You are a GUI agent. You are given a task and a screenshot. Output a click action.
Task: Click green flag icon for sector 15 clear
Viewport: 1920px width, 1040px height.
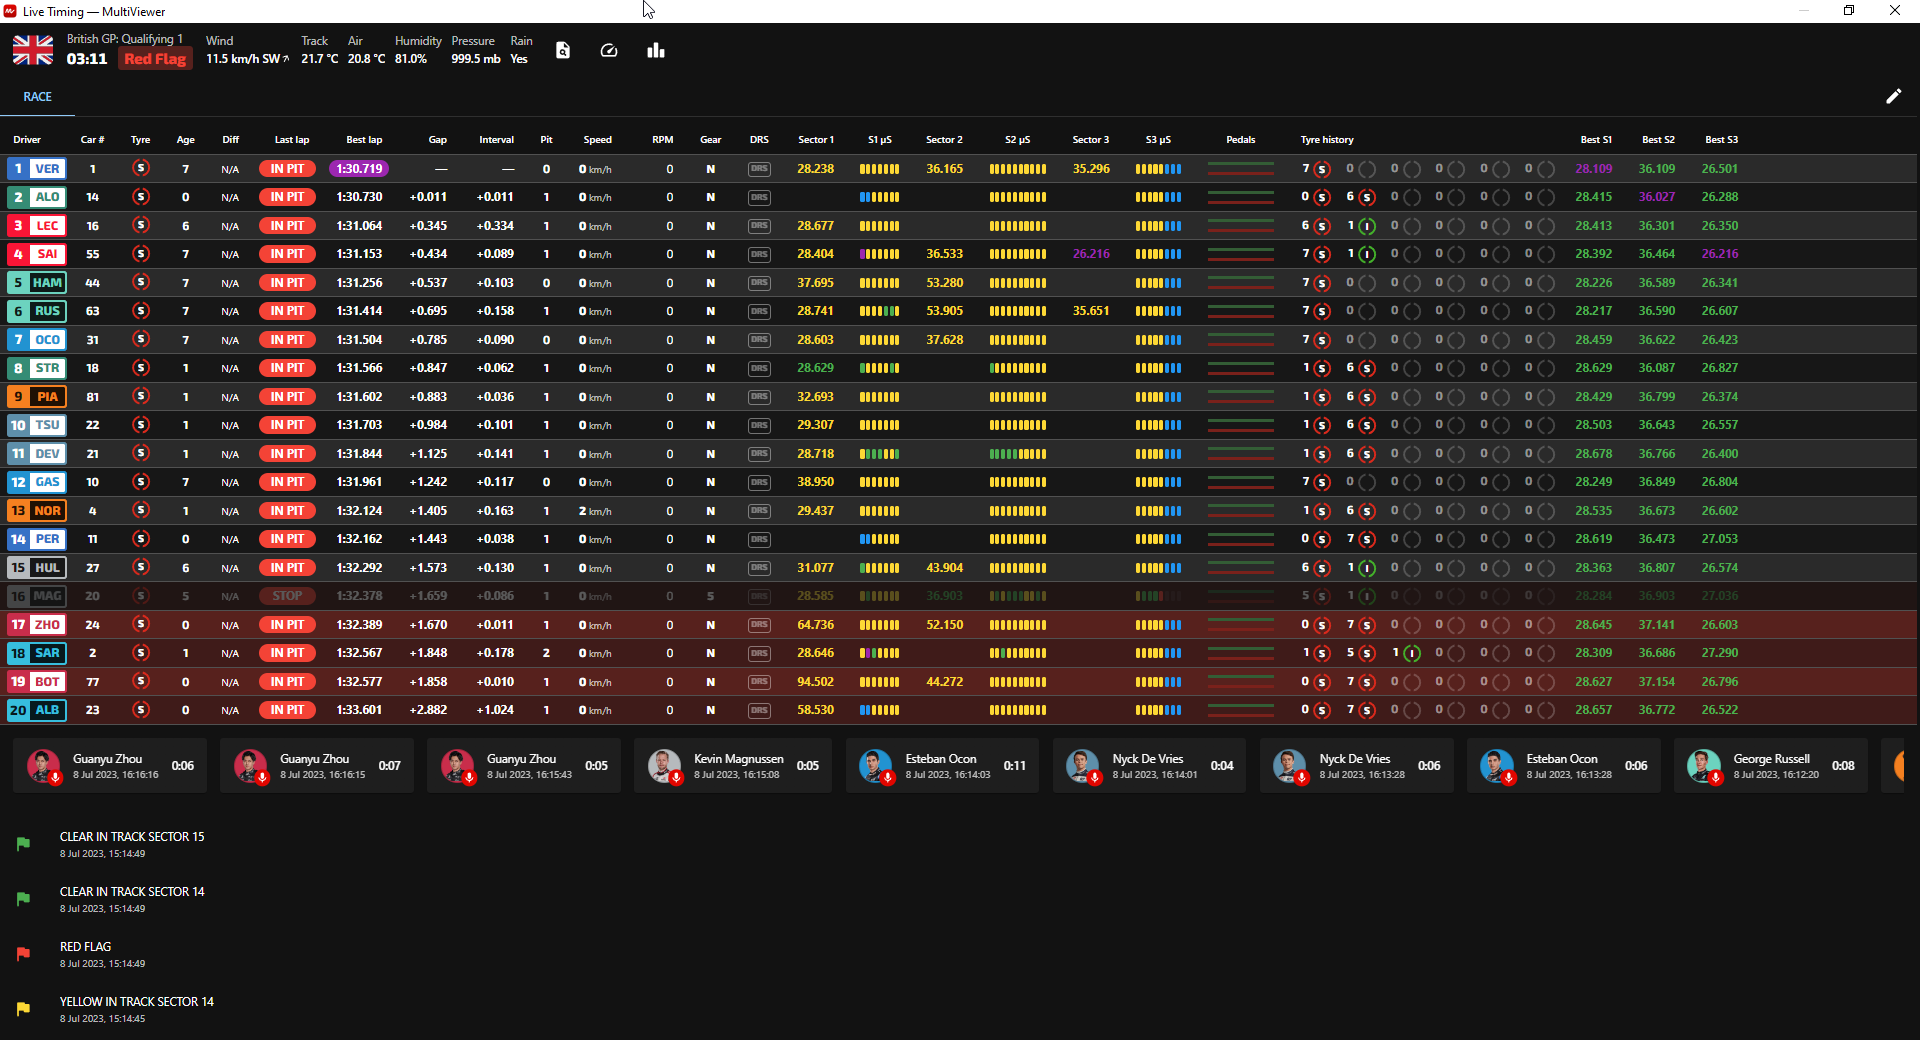coord(23,844)
